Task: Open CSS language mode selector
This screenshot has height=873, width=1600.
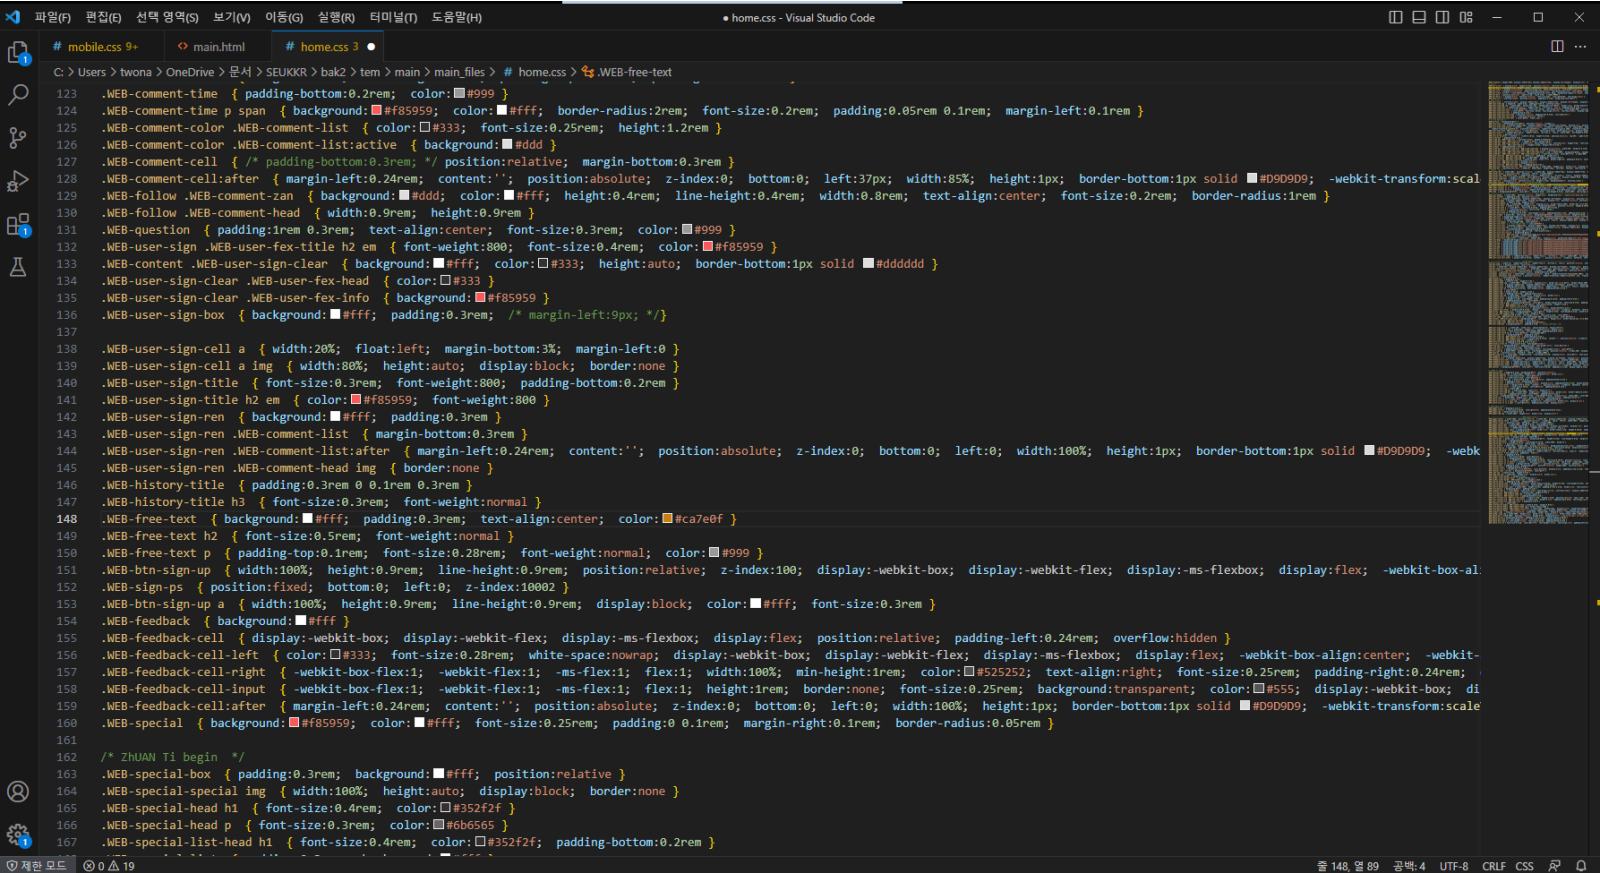Action: point(1524,866)
